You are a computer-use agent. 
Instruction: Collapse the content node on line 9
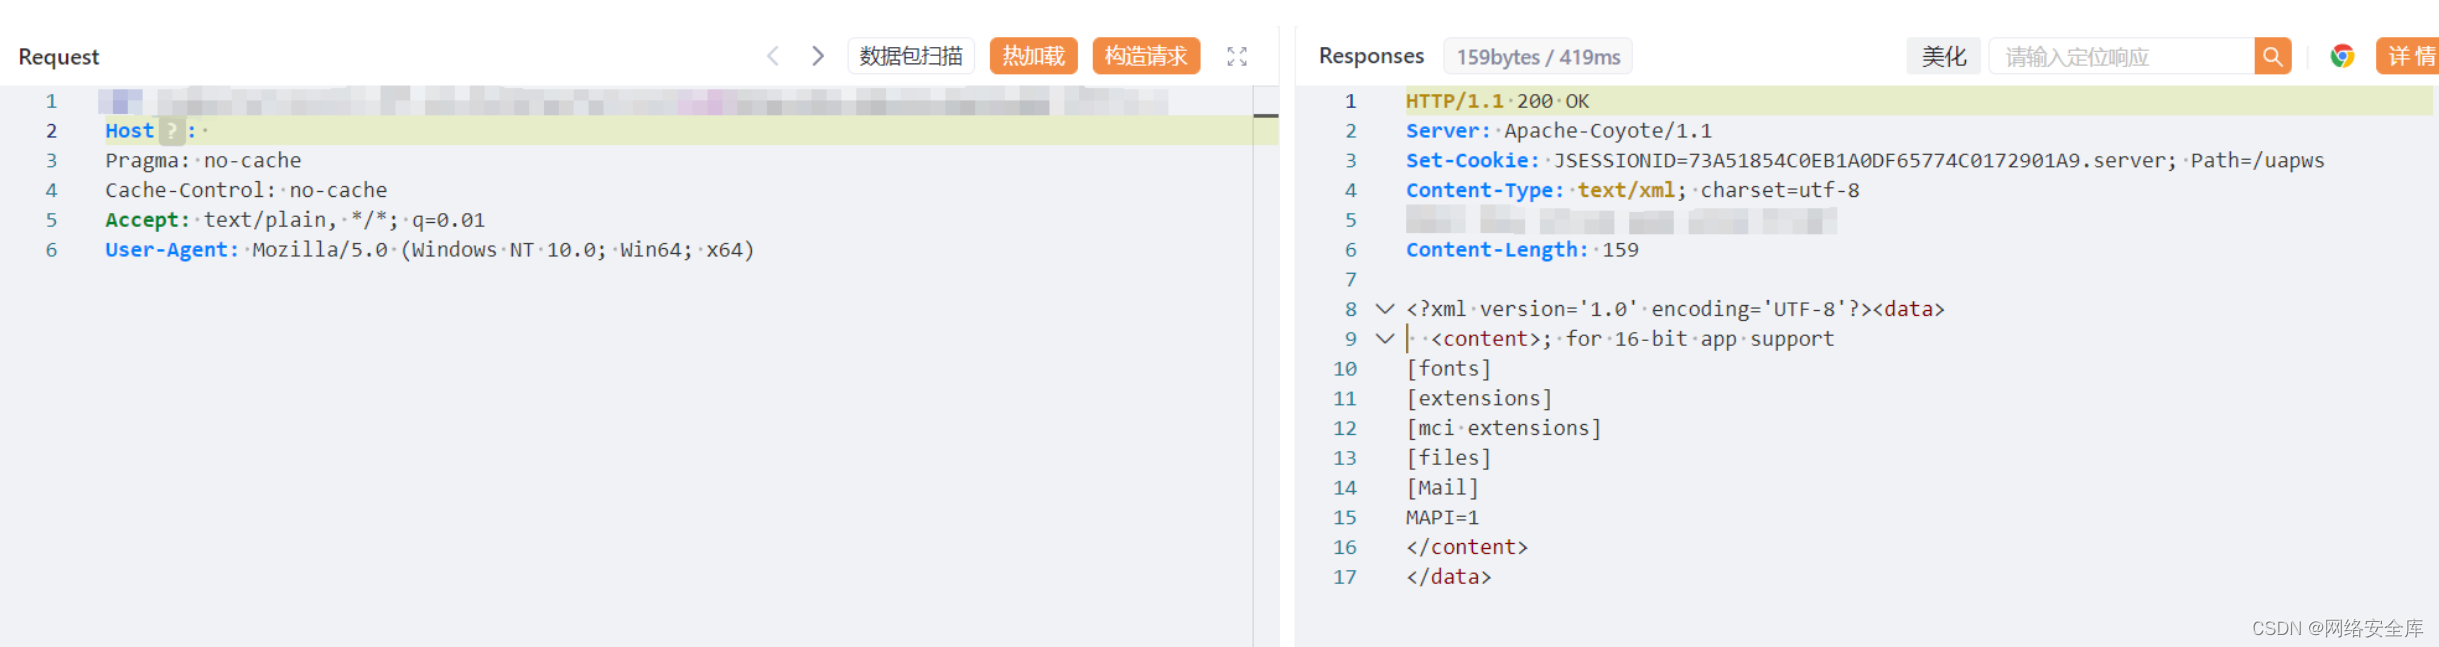(1384, 339)
